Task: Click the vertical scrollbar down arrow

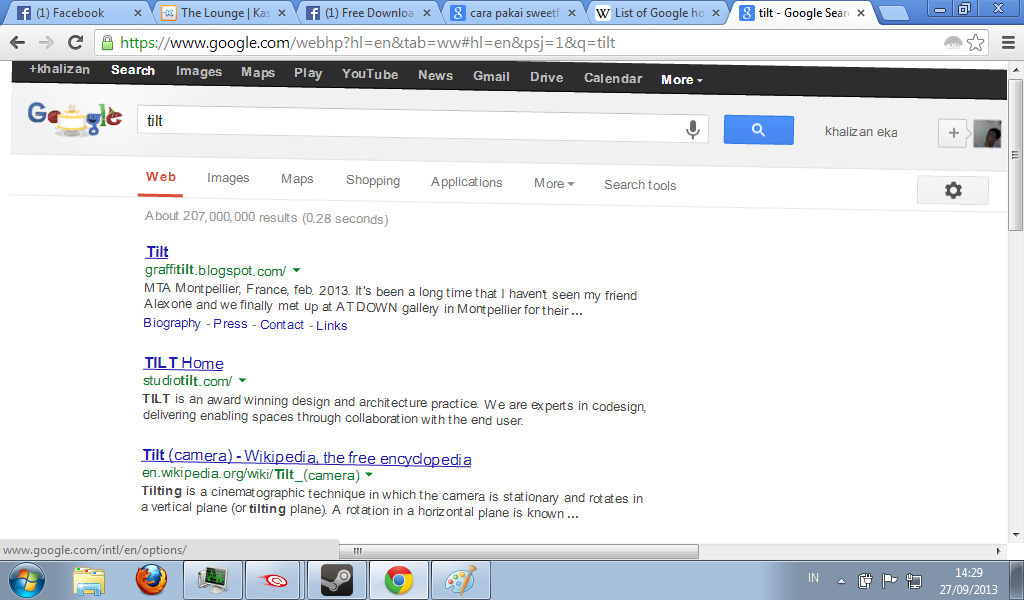Action: tap(1016, 535)
